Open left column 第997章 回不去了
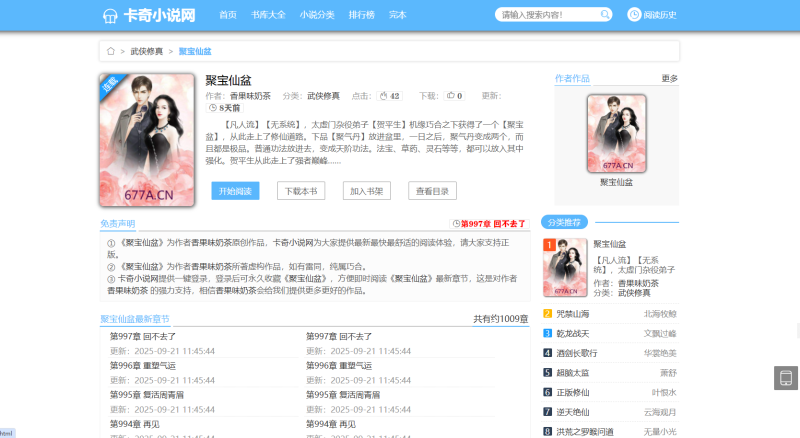This screenshot has width=800, height=438. pos(143,336)
